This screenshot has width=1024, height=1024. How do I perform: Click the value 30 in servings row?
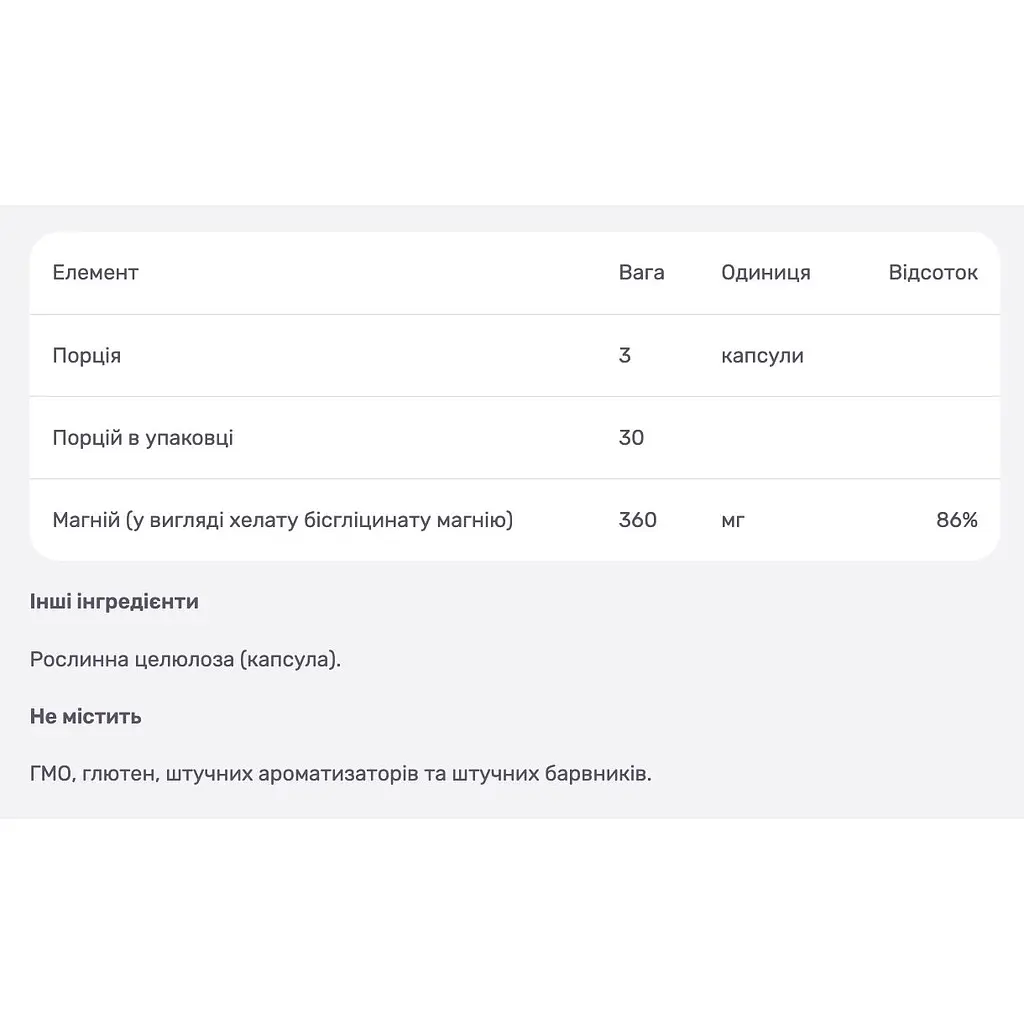coord(631,438)
